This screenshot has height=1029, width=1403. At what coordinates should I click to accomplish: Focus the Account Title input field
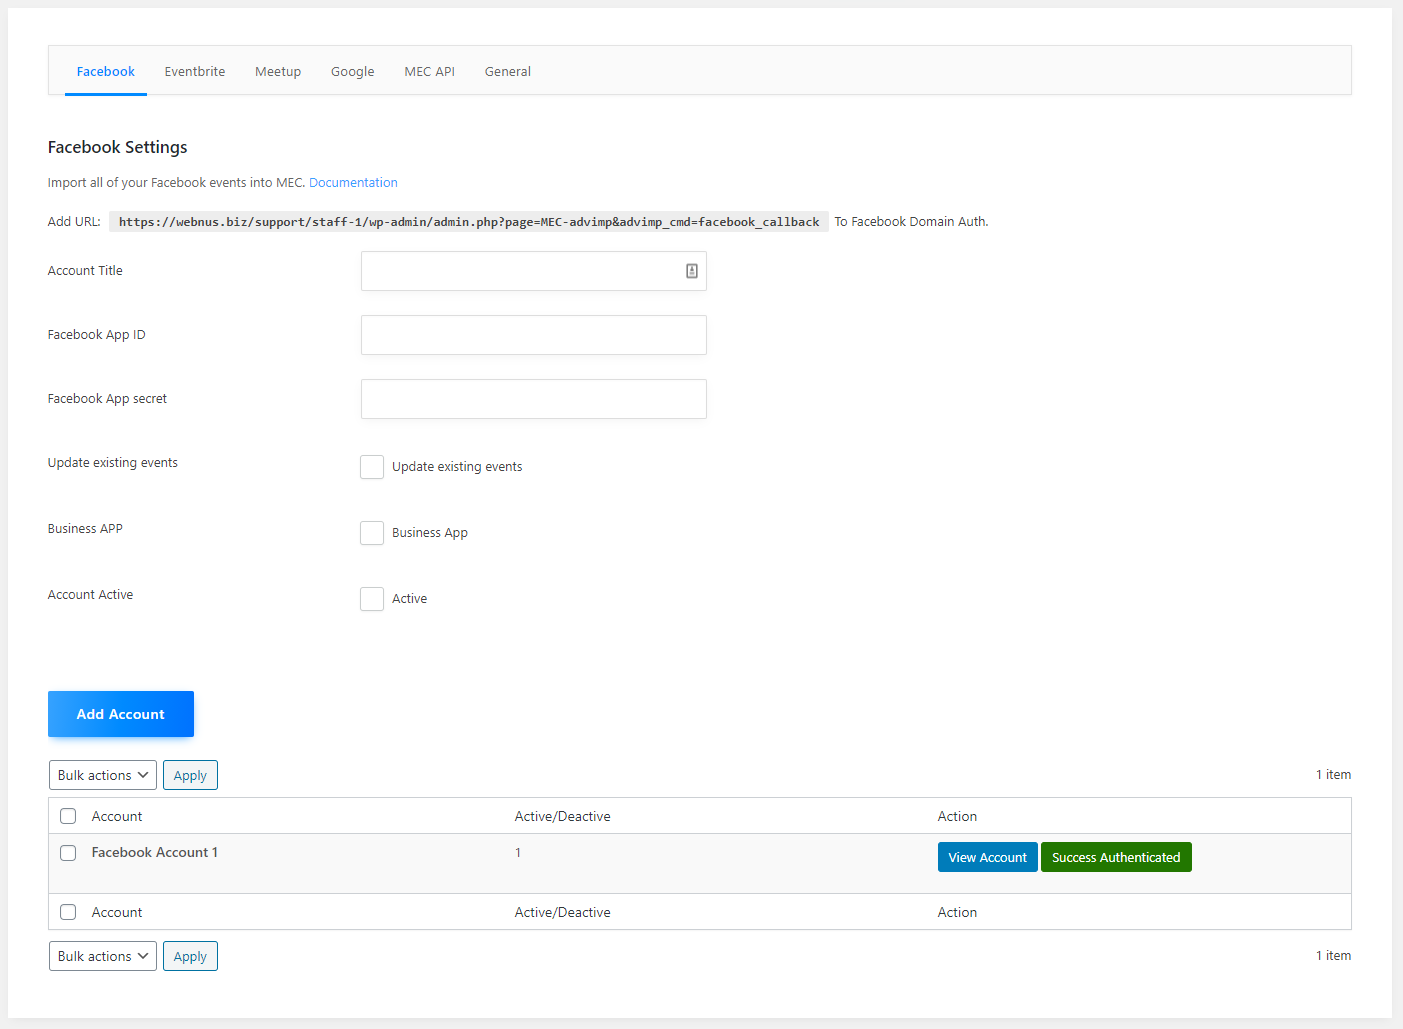pyautogui.click(x=534, y=271)
